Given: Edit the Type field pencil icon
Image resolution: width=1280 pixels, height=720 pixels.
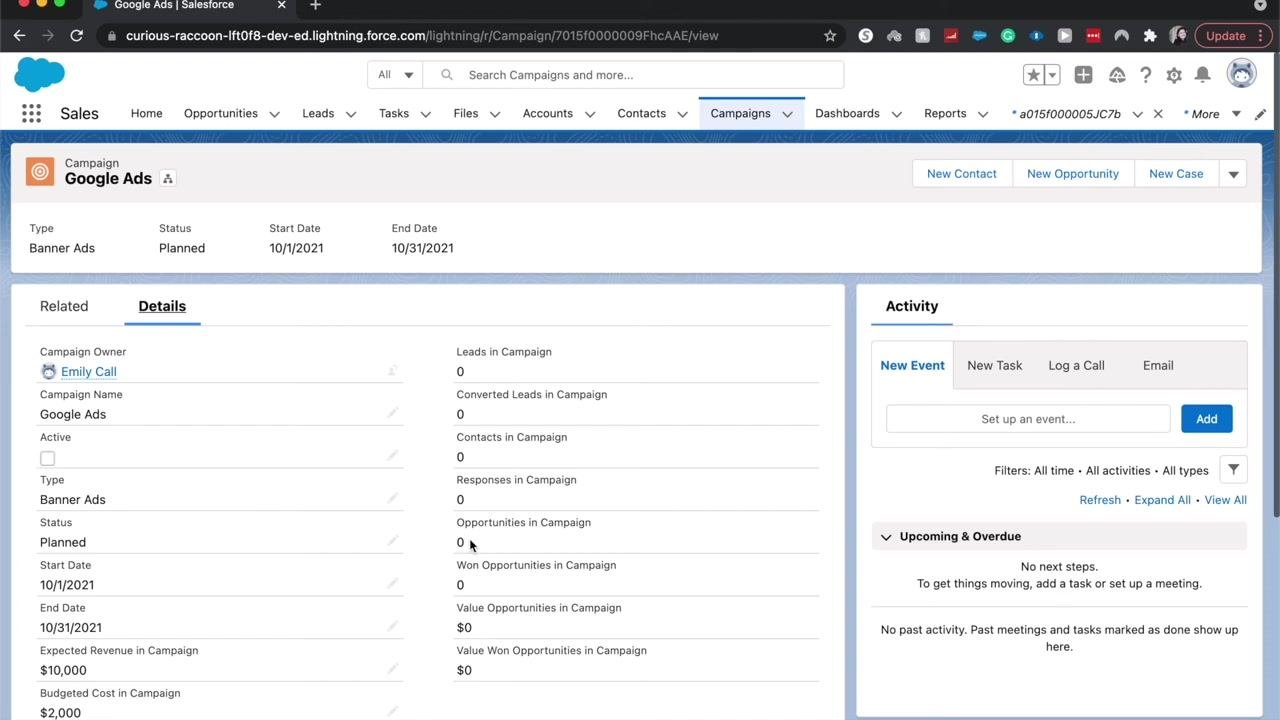Looking at the screenshot, I should (x=393, y=497).
